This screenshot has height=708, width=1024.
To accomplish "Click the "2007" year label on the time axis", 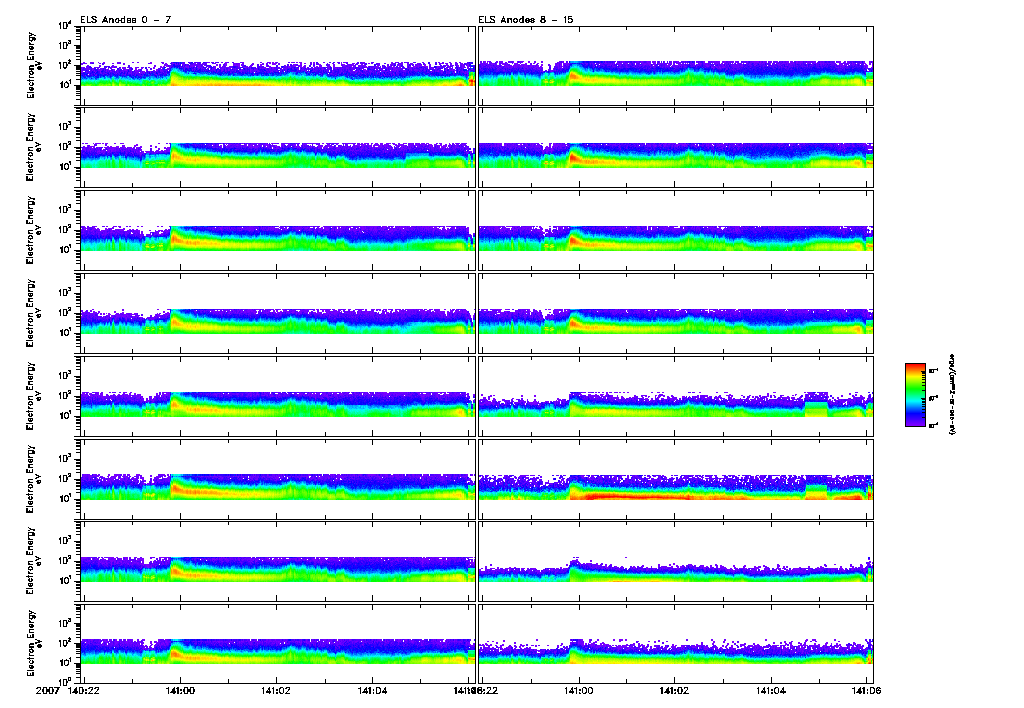I will click(48, 690).
